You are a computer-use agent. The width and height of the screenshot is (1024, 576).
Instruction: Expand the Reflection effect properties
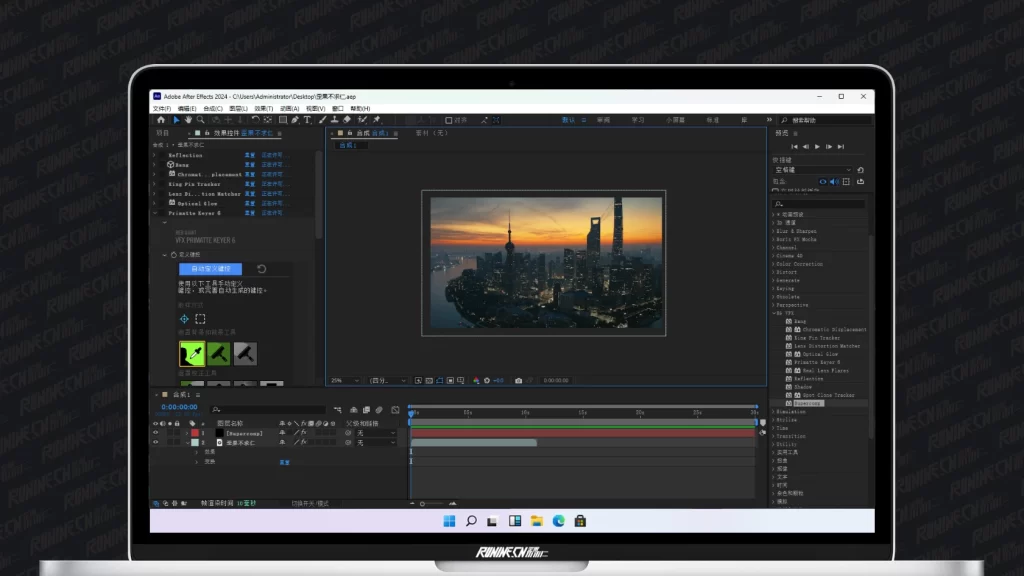(155, 156)
